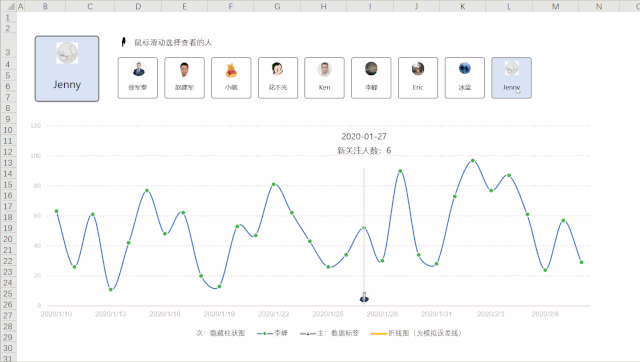Pick the blue globe avatar card

(464, 78)
